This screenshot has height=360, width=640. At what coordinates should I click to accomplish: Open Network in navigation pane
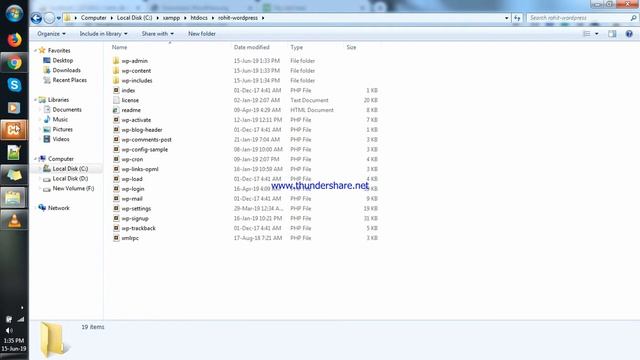(58, 208)
